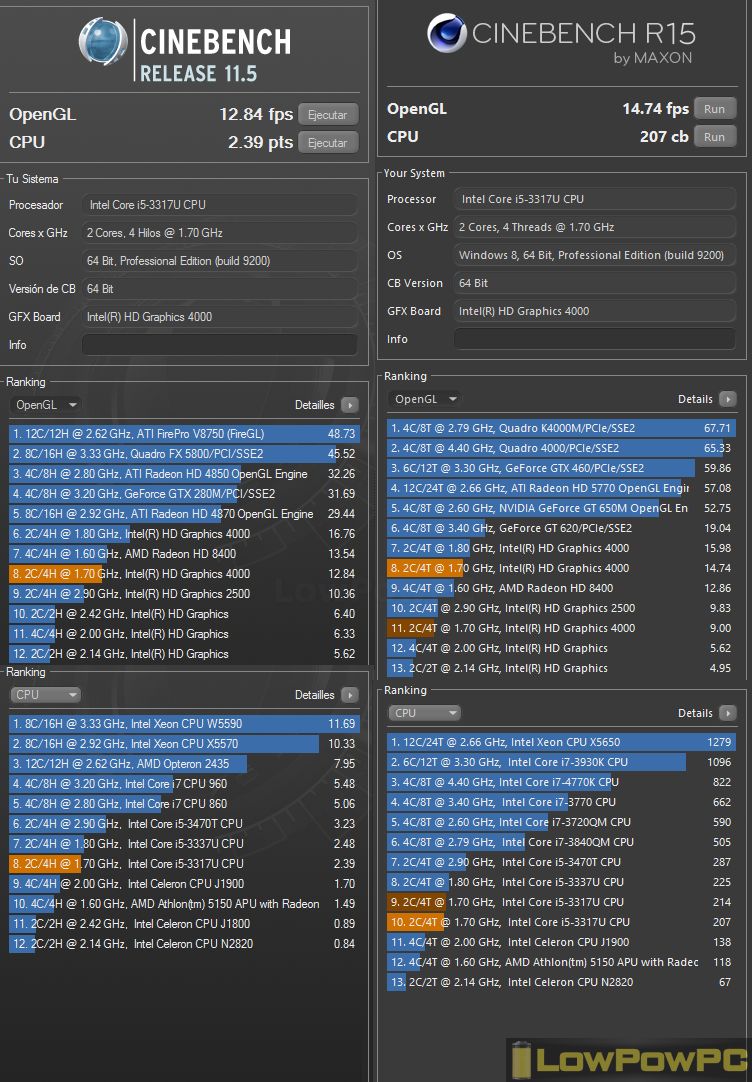
Task: Run OpenGL test with Ejecutar in Cinebench 11.5
Action: pos(328,115)
